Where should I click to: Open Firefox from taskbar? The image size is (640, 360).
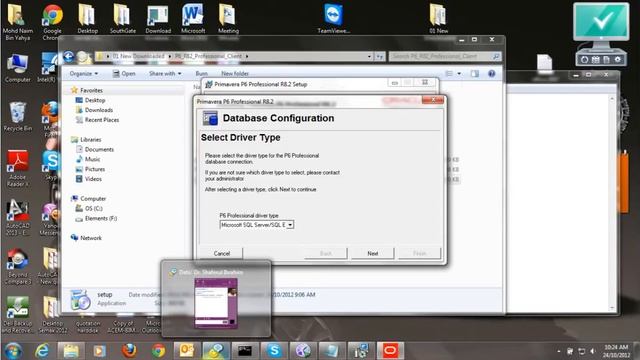coord(129,351)
